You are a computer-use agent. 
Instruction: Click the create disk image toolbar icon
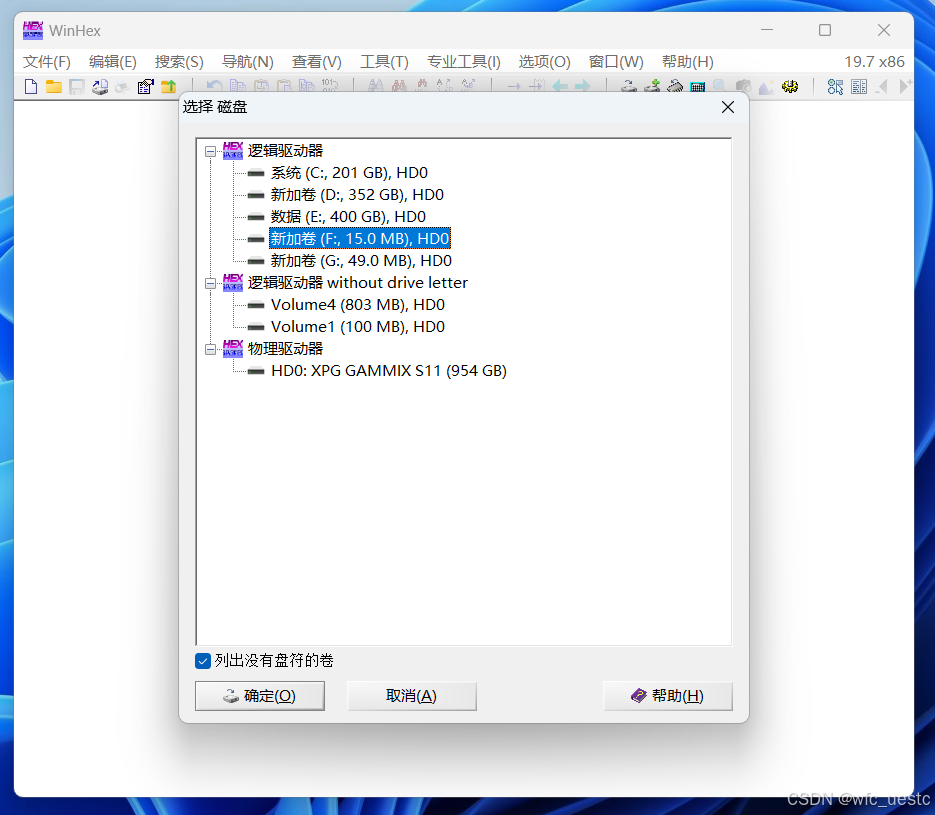point(100,86)
